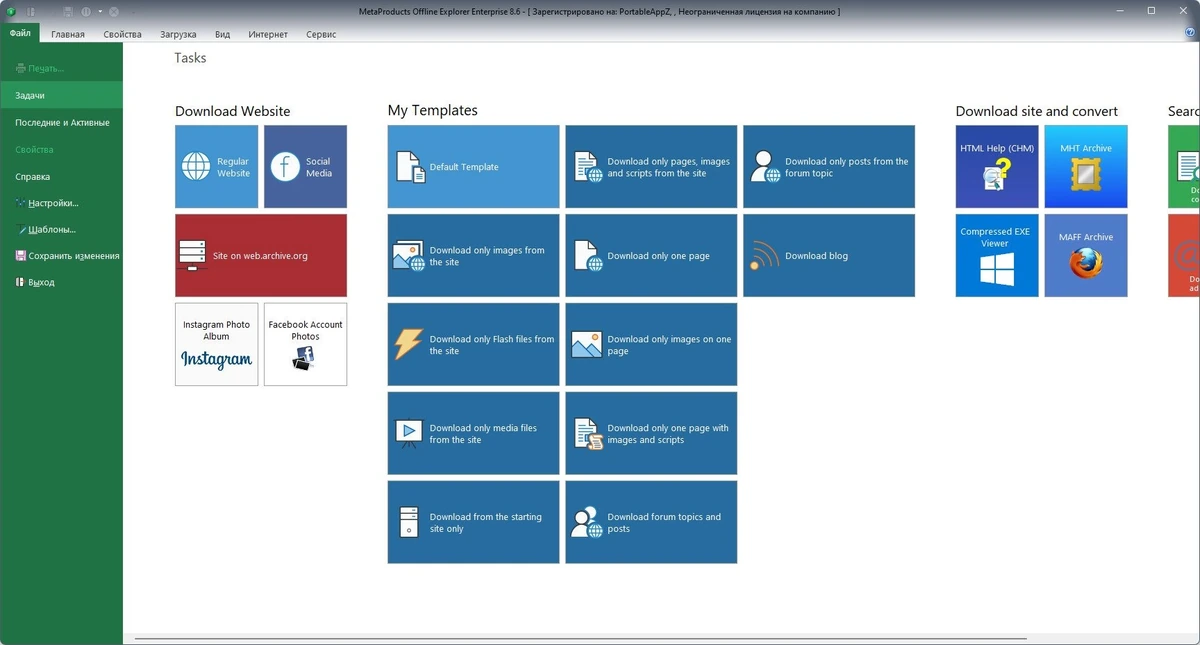This screenshot has width=1200, height=645.
Task: Click Сохранить изменения in the sidebar
Action: click(x=61, y=256)
